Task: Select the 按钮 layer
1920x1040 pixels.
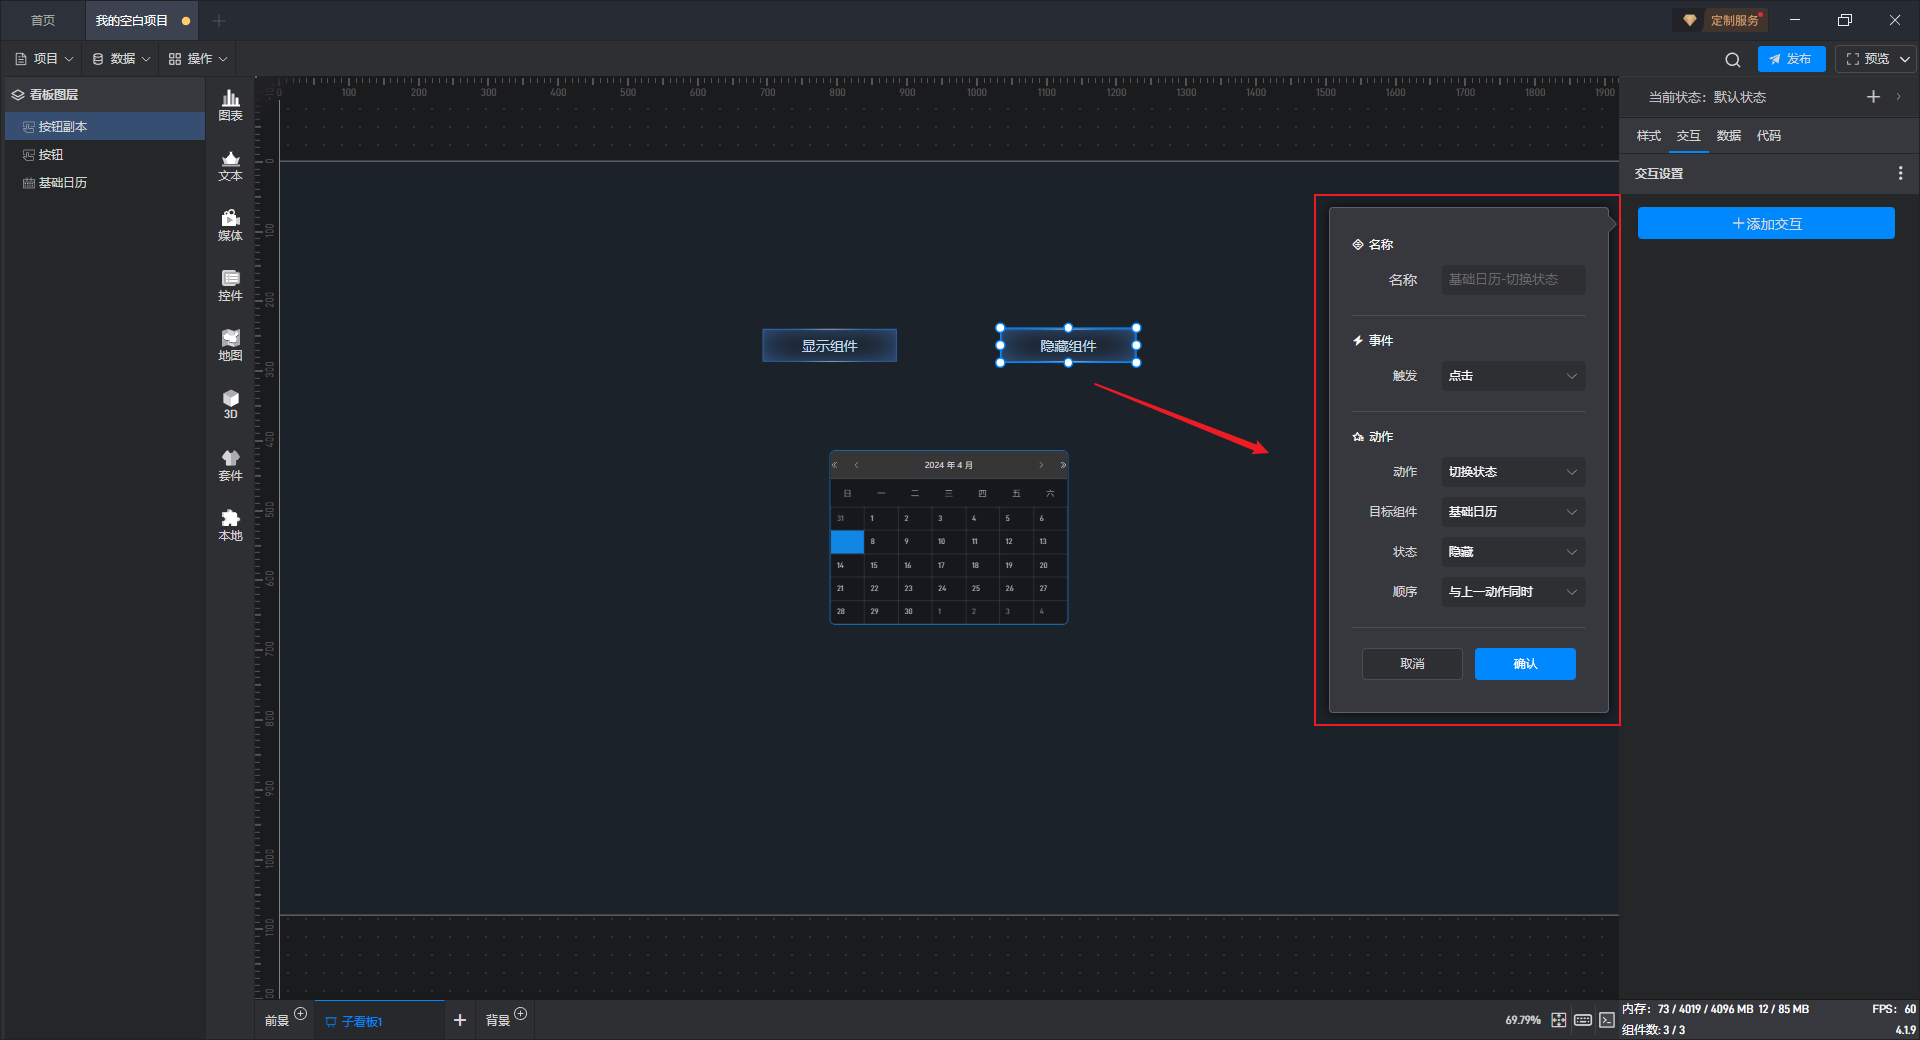Action: tap(105, 155)
